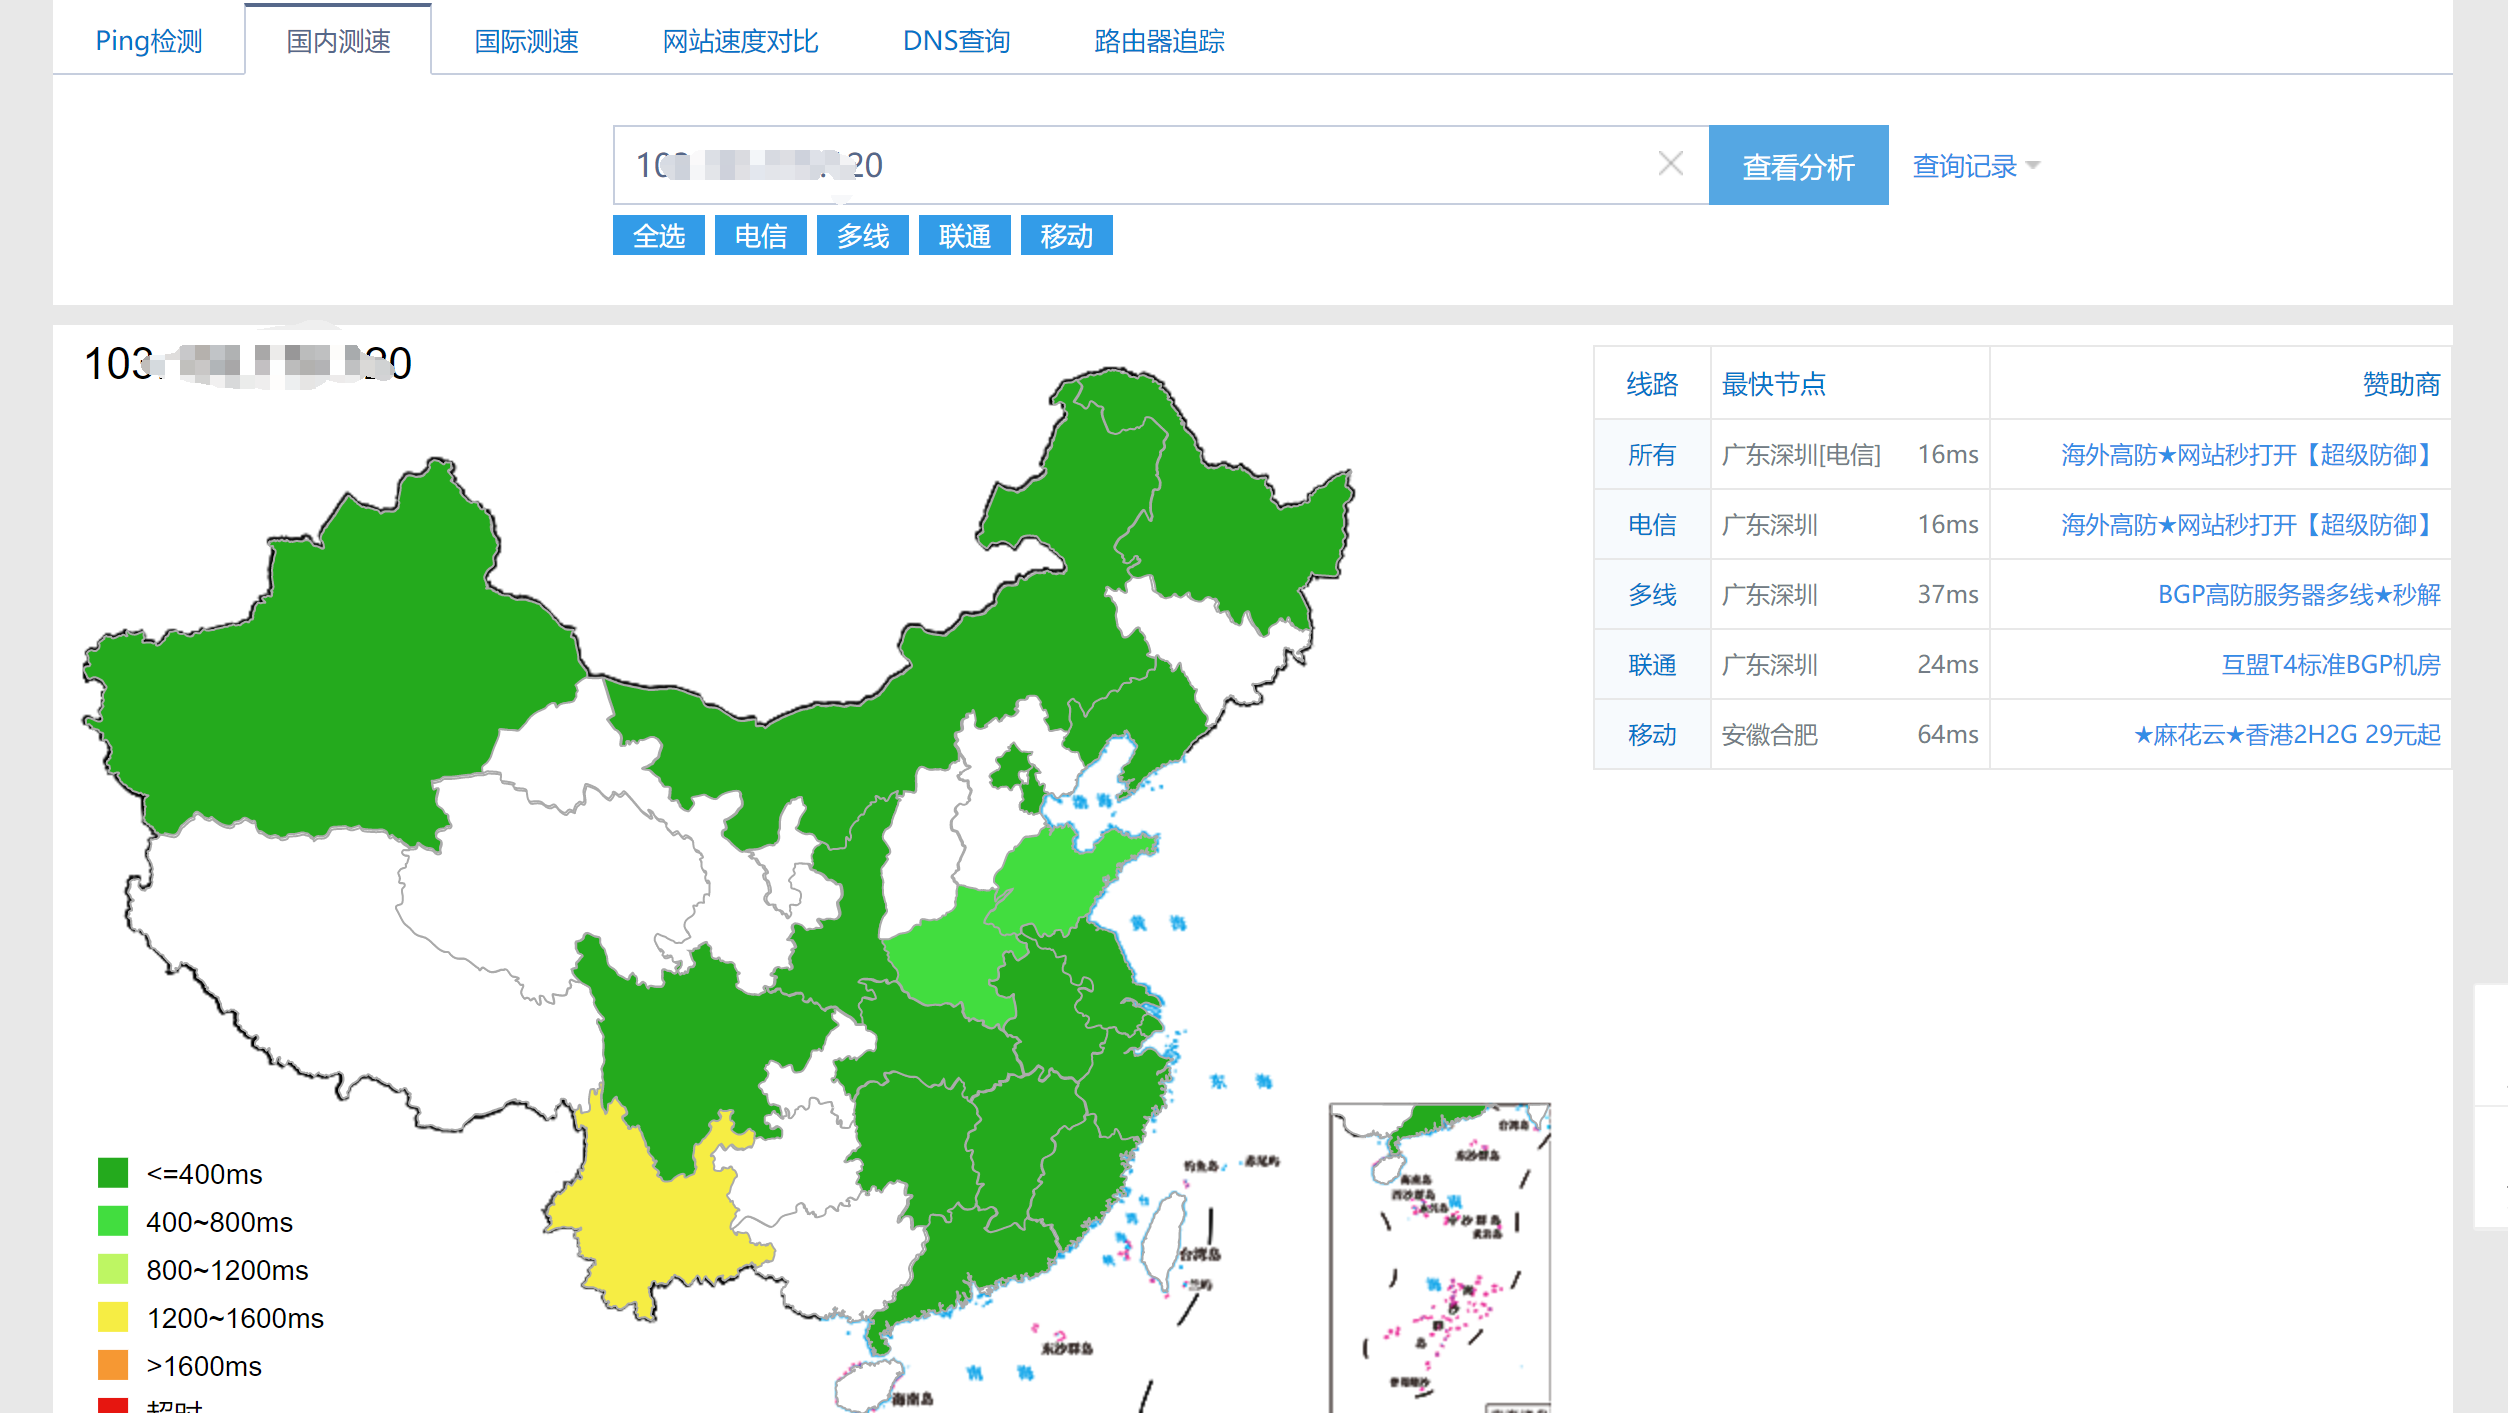Open the 网站速度对比 tab
The image size is (2508, 1413).
click(x=739, y=42)
